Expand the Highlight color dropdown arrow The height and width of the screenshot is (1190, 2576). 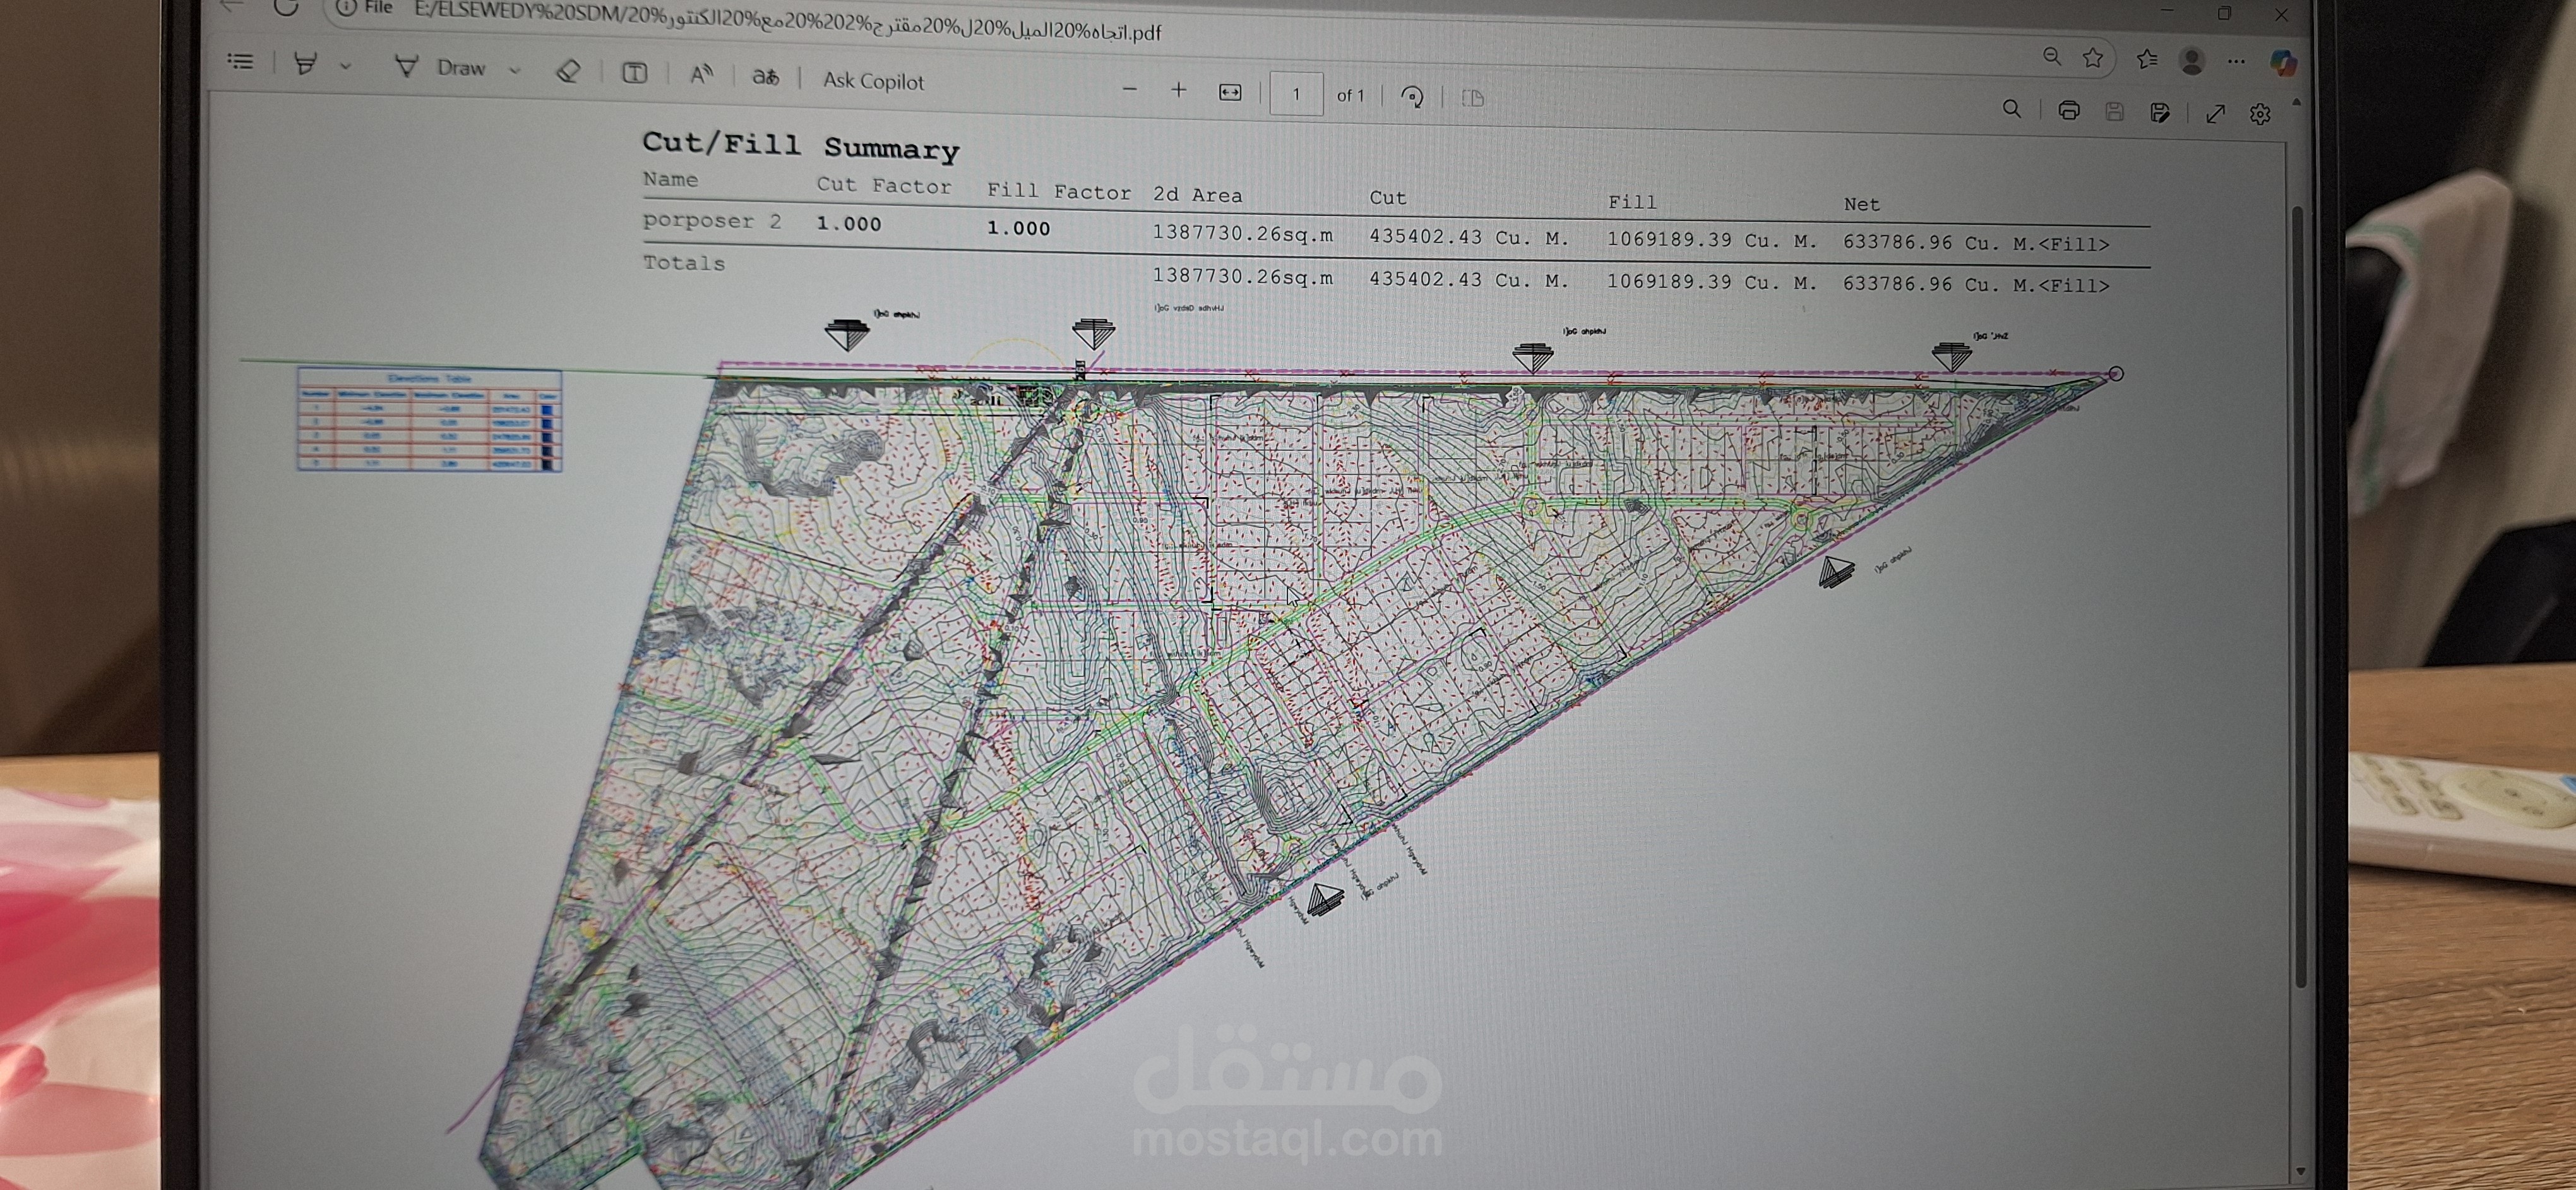pos(345,66)
